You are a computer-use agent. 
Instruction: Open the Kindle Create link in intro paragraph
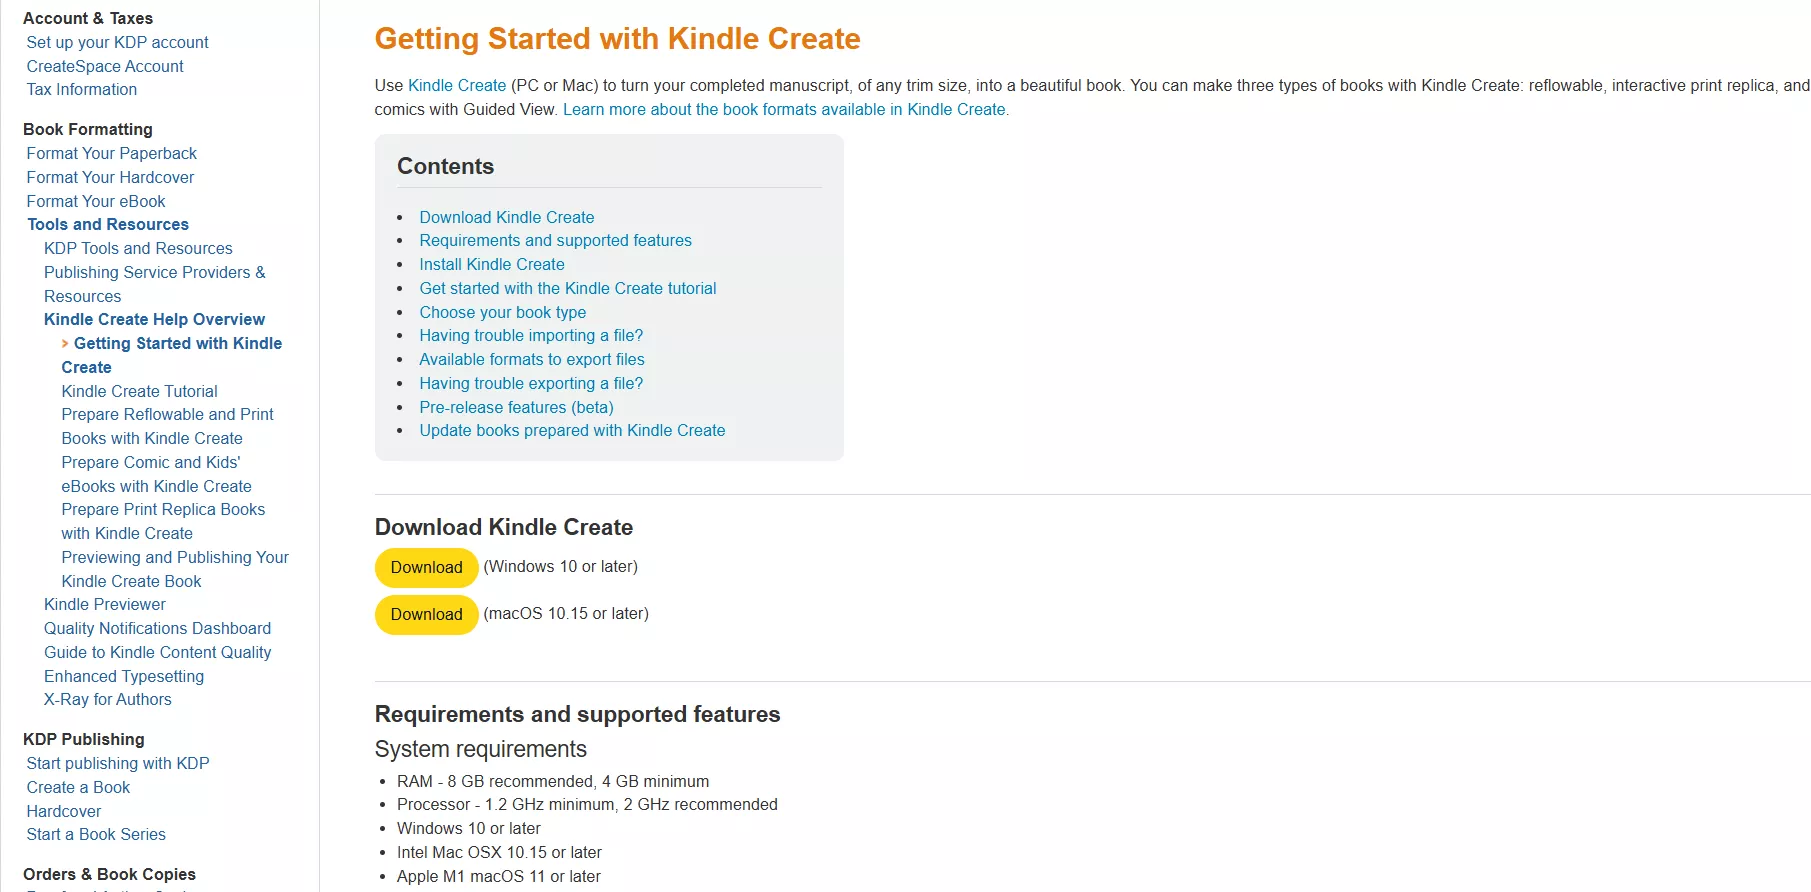coord(456,85)
